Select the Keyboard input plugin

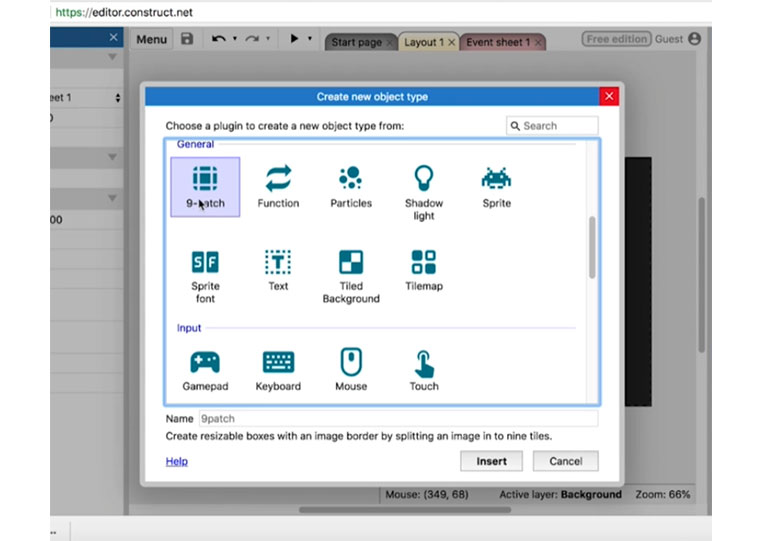[x=278, y=371]
